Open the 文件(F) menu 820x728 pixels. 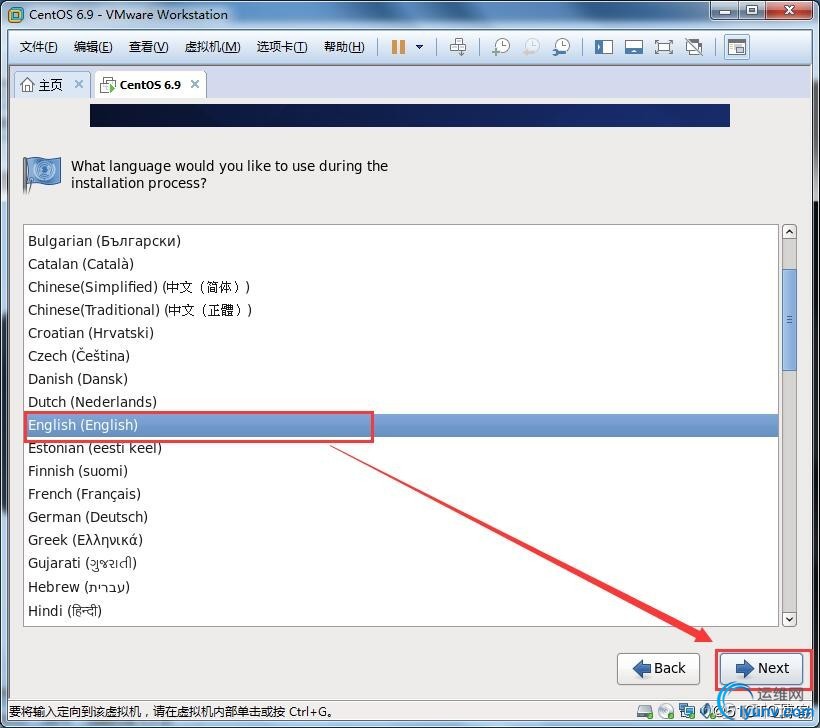38,47
